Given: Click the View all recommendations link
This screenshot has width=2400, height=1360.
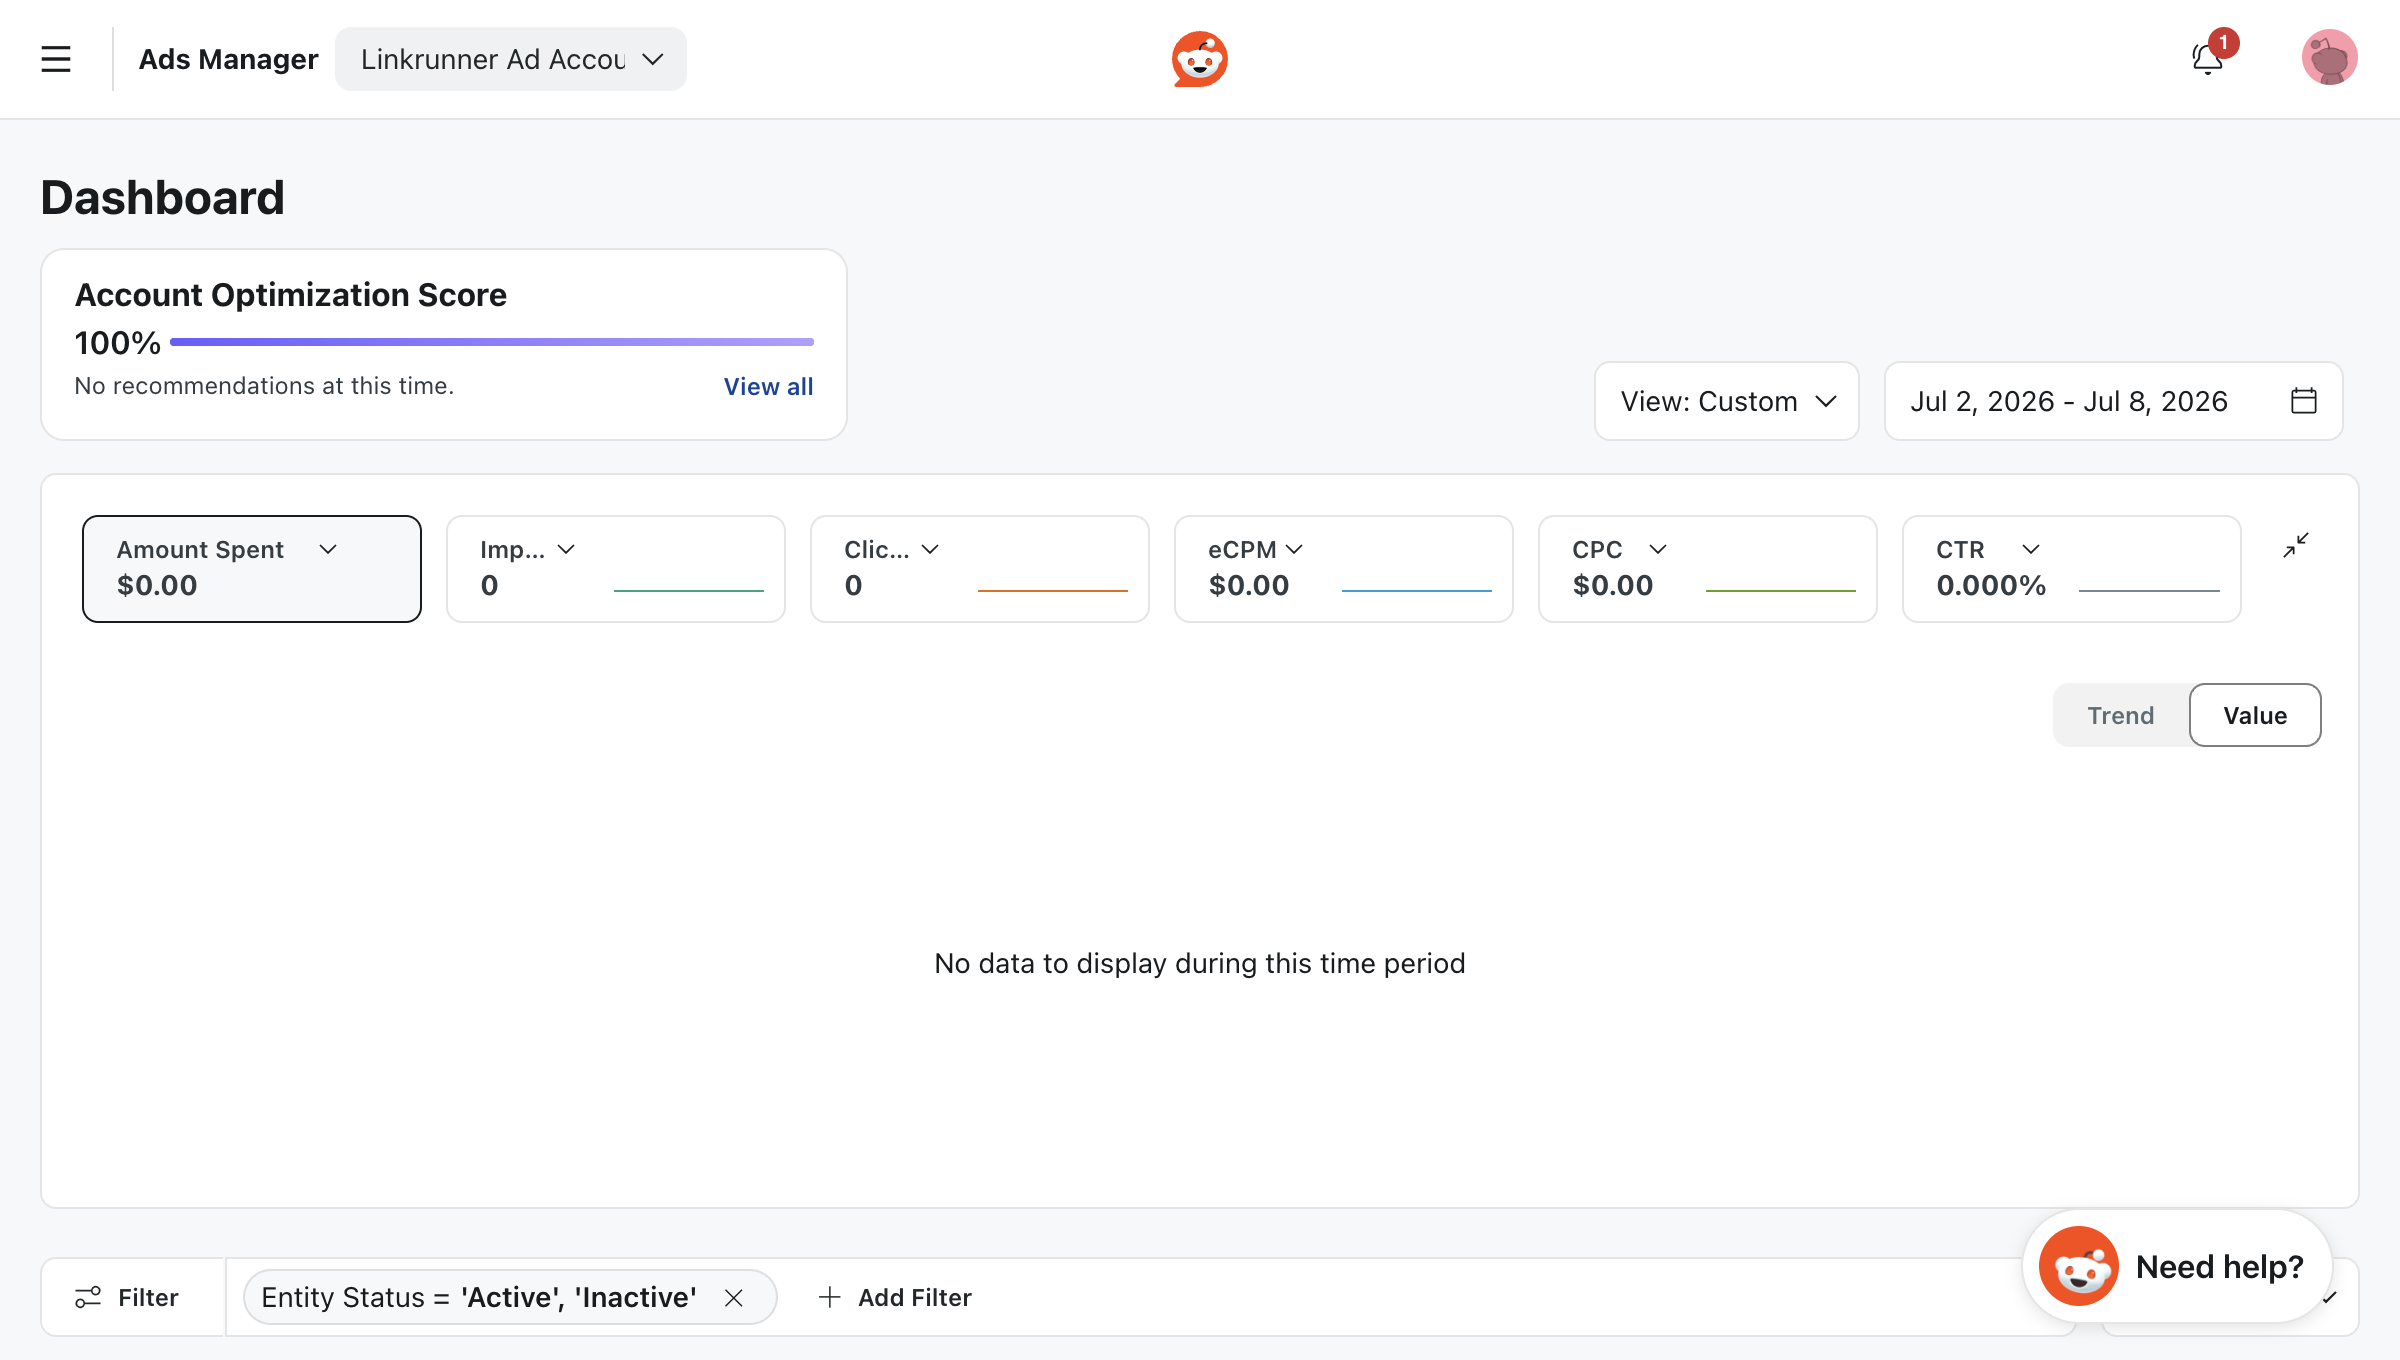Looking at the screenshot, I should pyautogui.click(x=768, y=386).
